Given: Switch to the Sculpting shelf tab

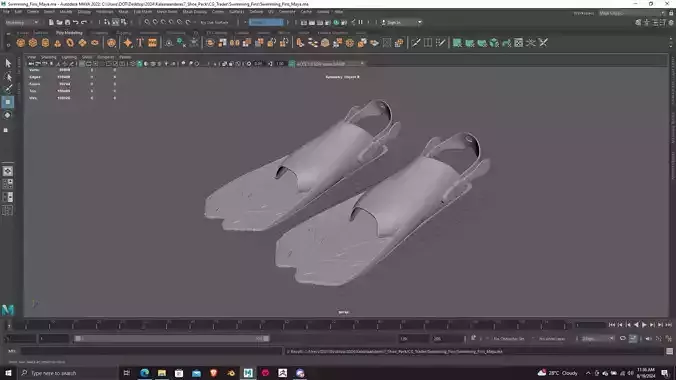Looking at the screenshot, I should click(99, 33).
